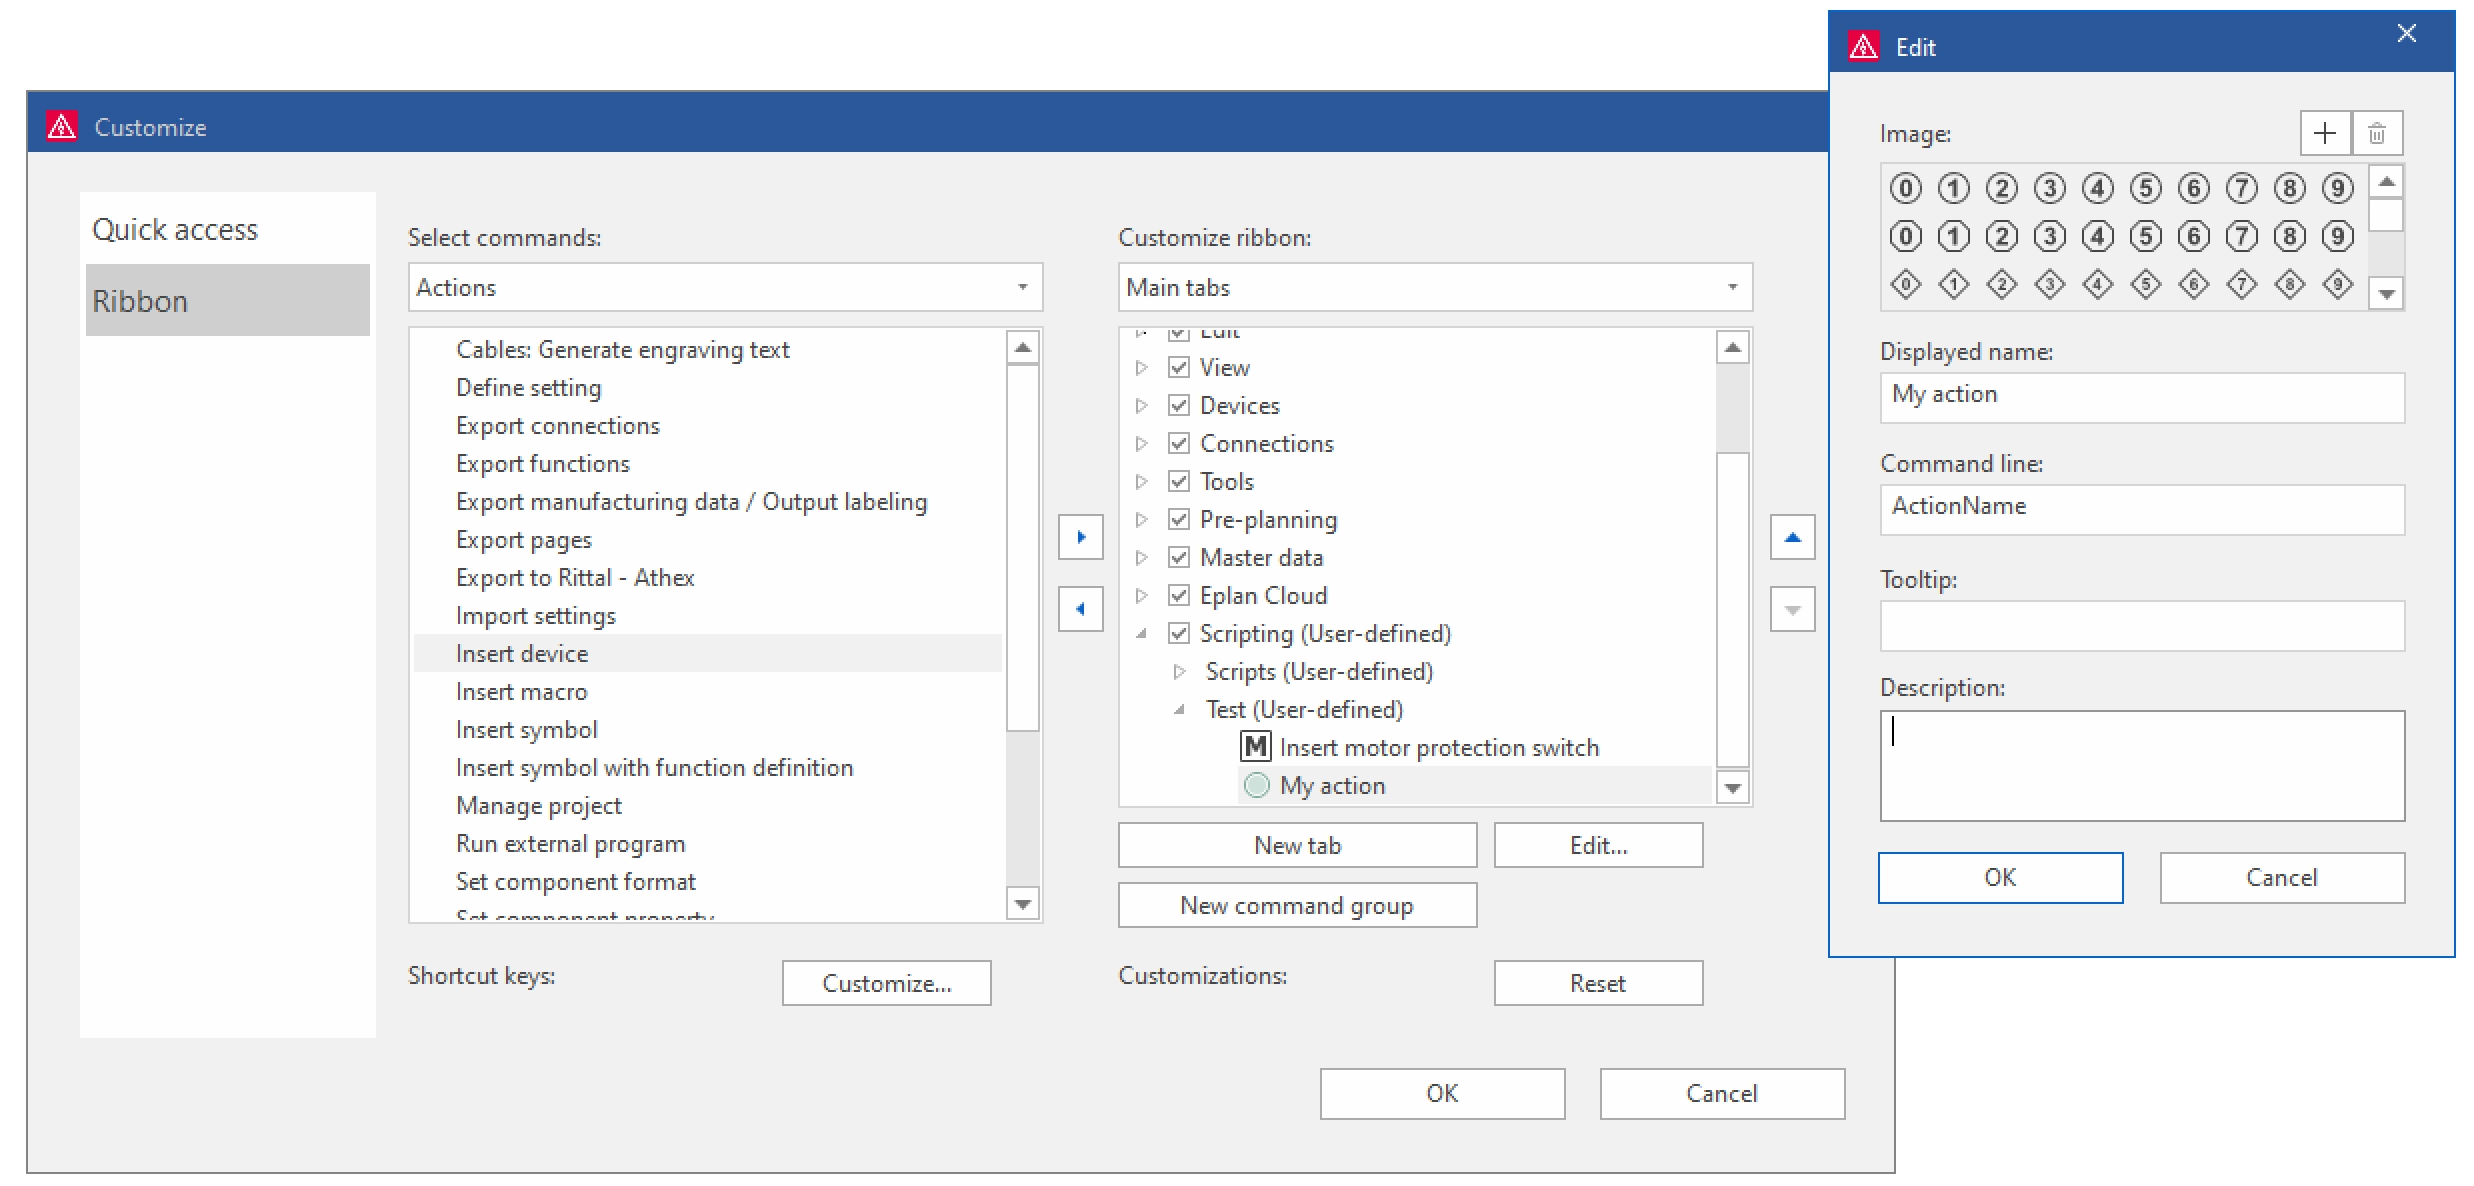Screen dimensions: 2474x1186
Task: Expand the Devices tree node
Action: coord(1141,405)
